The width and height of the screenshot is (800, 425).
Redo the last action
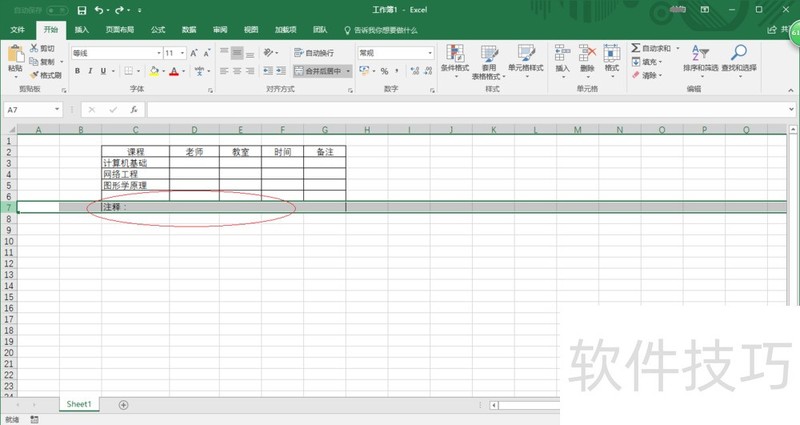click(119, 10)
